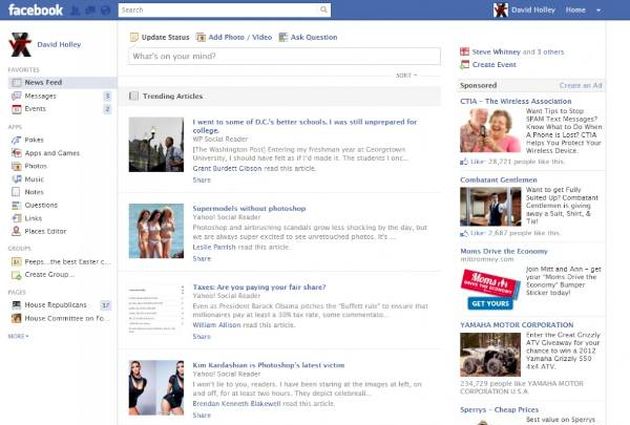Click the Georgetown article thumbnail
Viewport: 630px width, 425px height.
[x=156, y=145]
